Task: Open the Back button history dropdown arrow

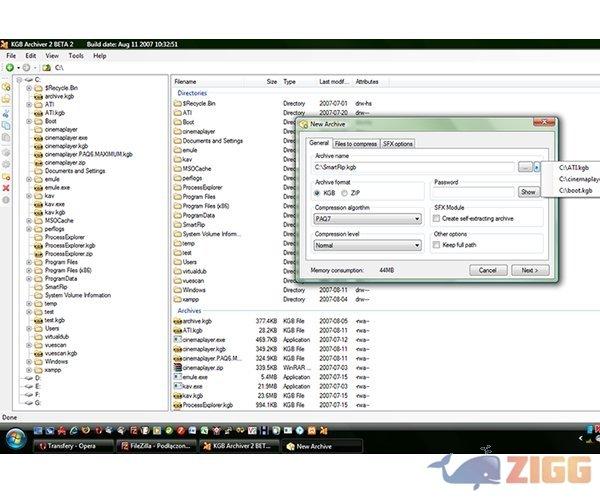Action: 18,68
